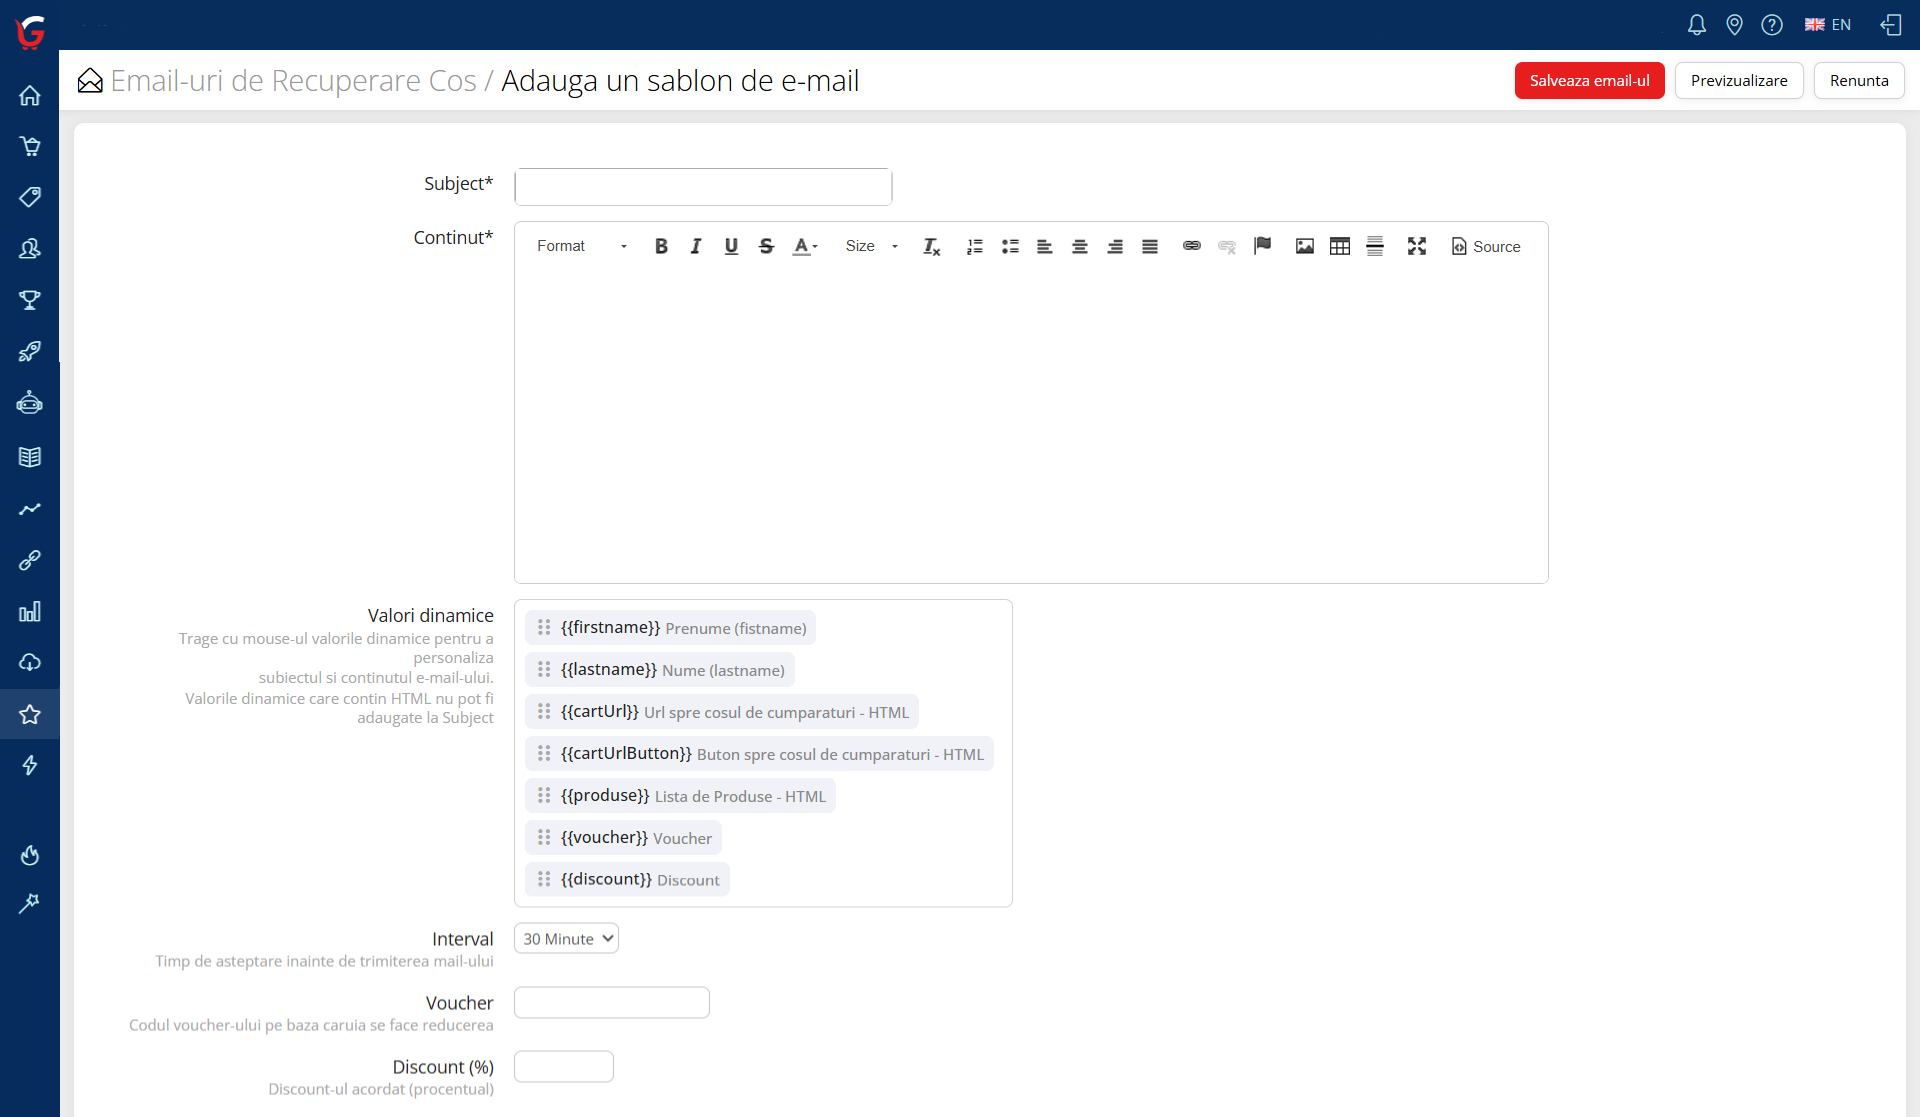
Task: Open the font Size dropdown
Action: (871, 246)
